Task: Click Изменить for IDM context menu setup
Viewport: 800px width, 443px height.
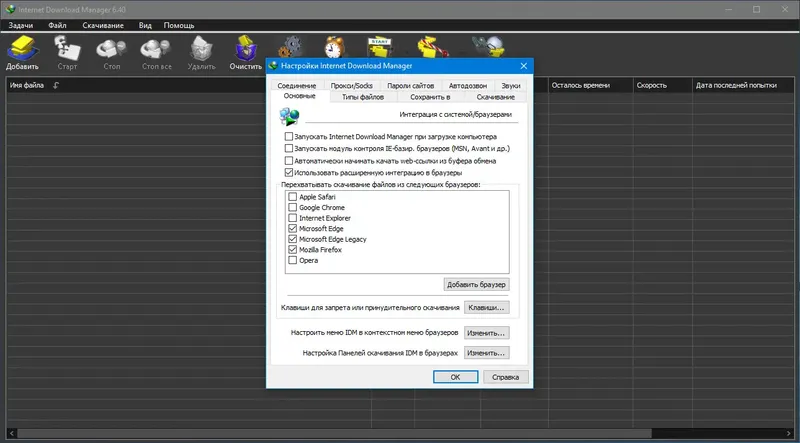Action: click(x=487, y=333)
